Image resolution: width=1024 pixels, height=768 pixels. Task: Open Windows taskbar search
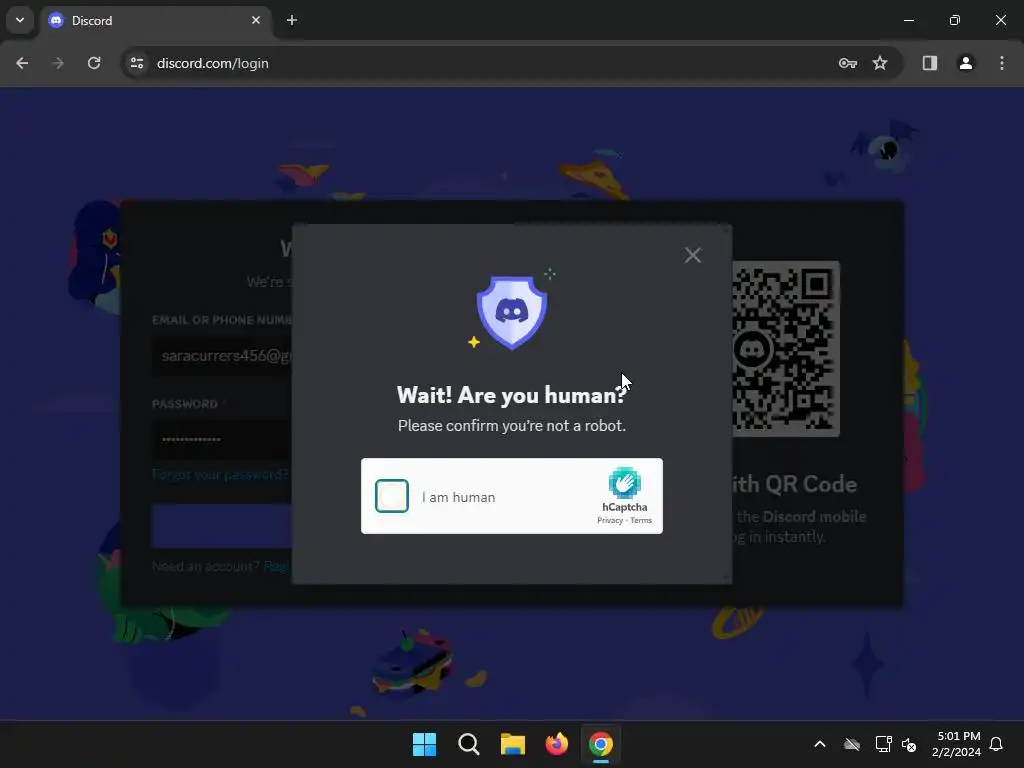(469, 744)
